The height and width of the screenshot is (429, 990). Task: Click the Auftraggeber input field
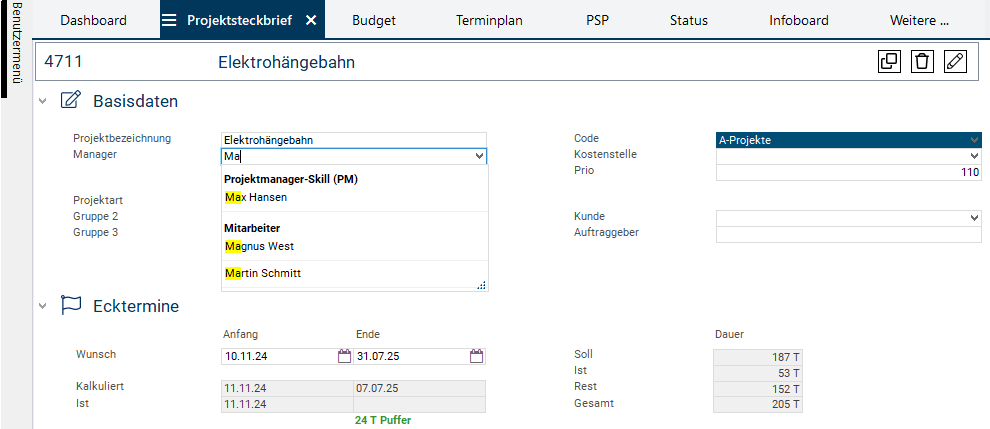[x=848, y=234]
